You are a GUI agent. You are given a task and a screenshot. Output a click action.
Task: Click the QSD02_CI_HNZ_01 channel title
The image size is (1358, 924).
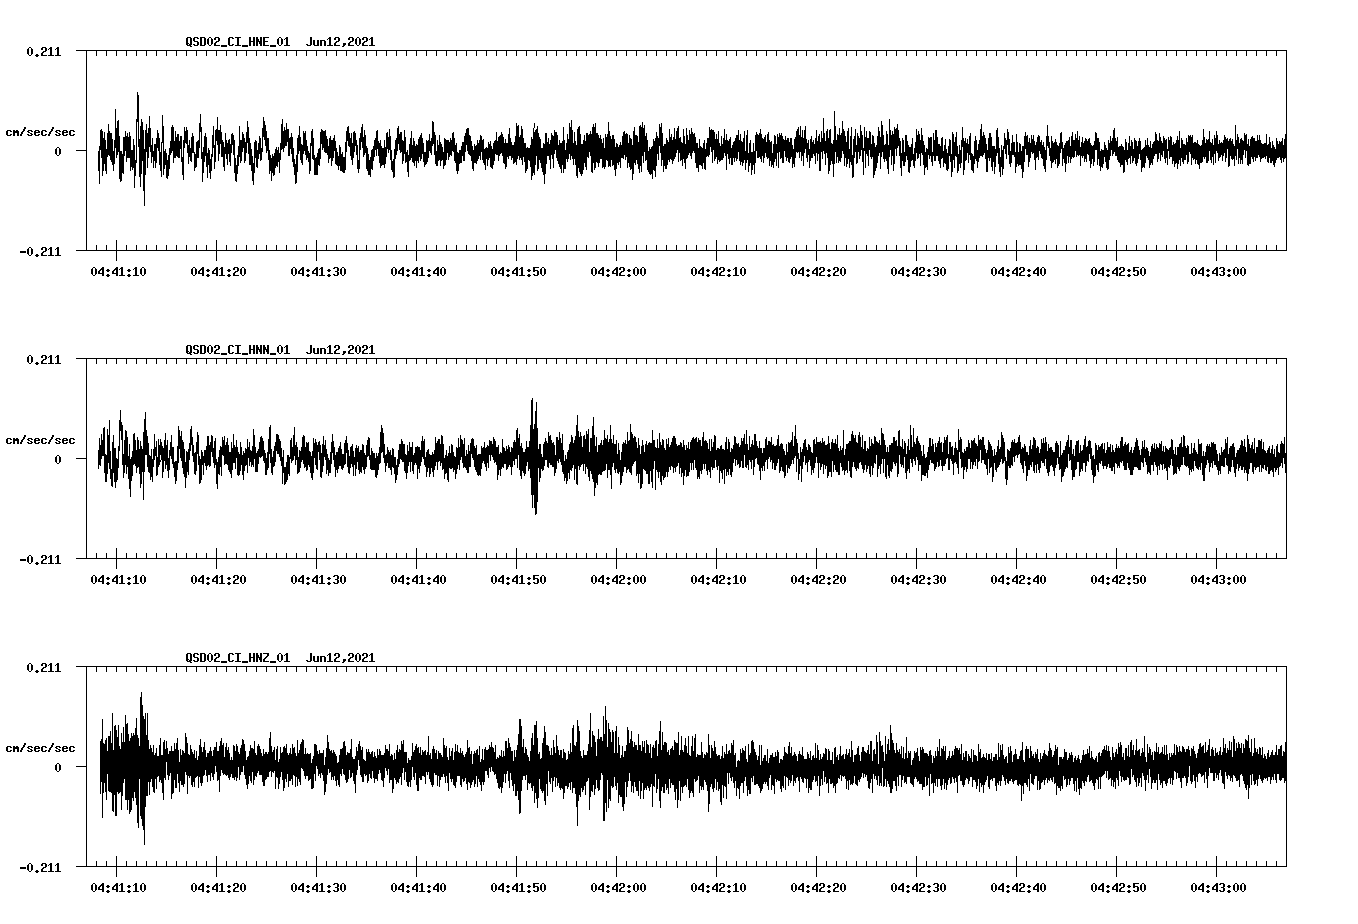click(238, 658)
